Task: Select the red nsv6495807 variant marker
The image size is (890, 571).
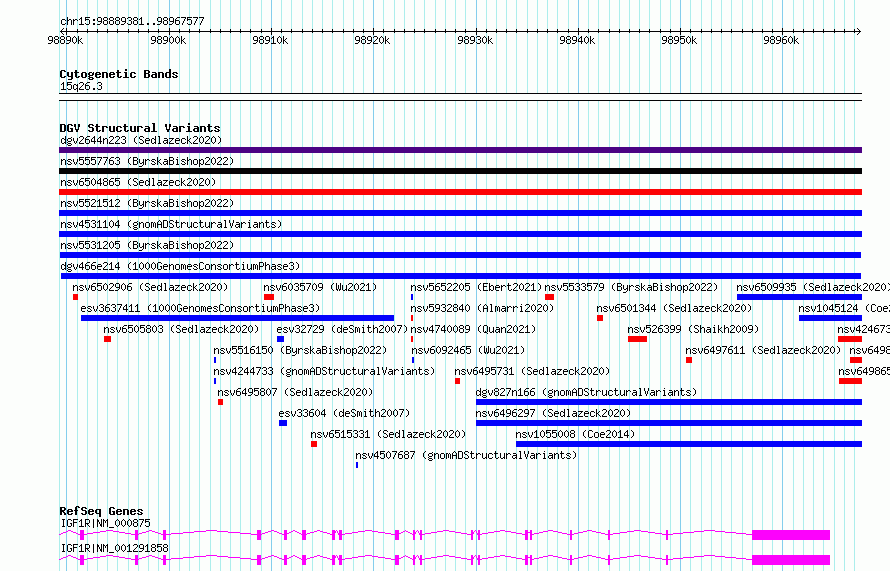Action: pos(220,402)
